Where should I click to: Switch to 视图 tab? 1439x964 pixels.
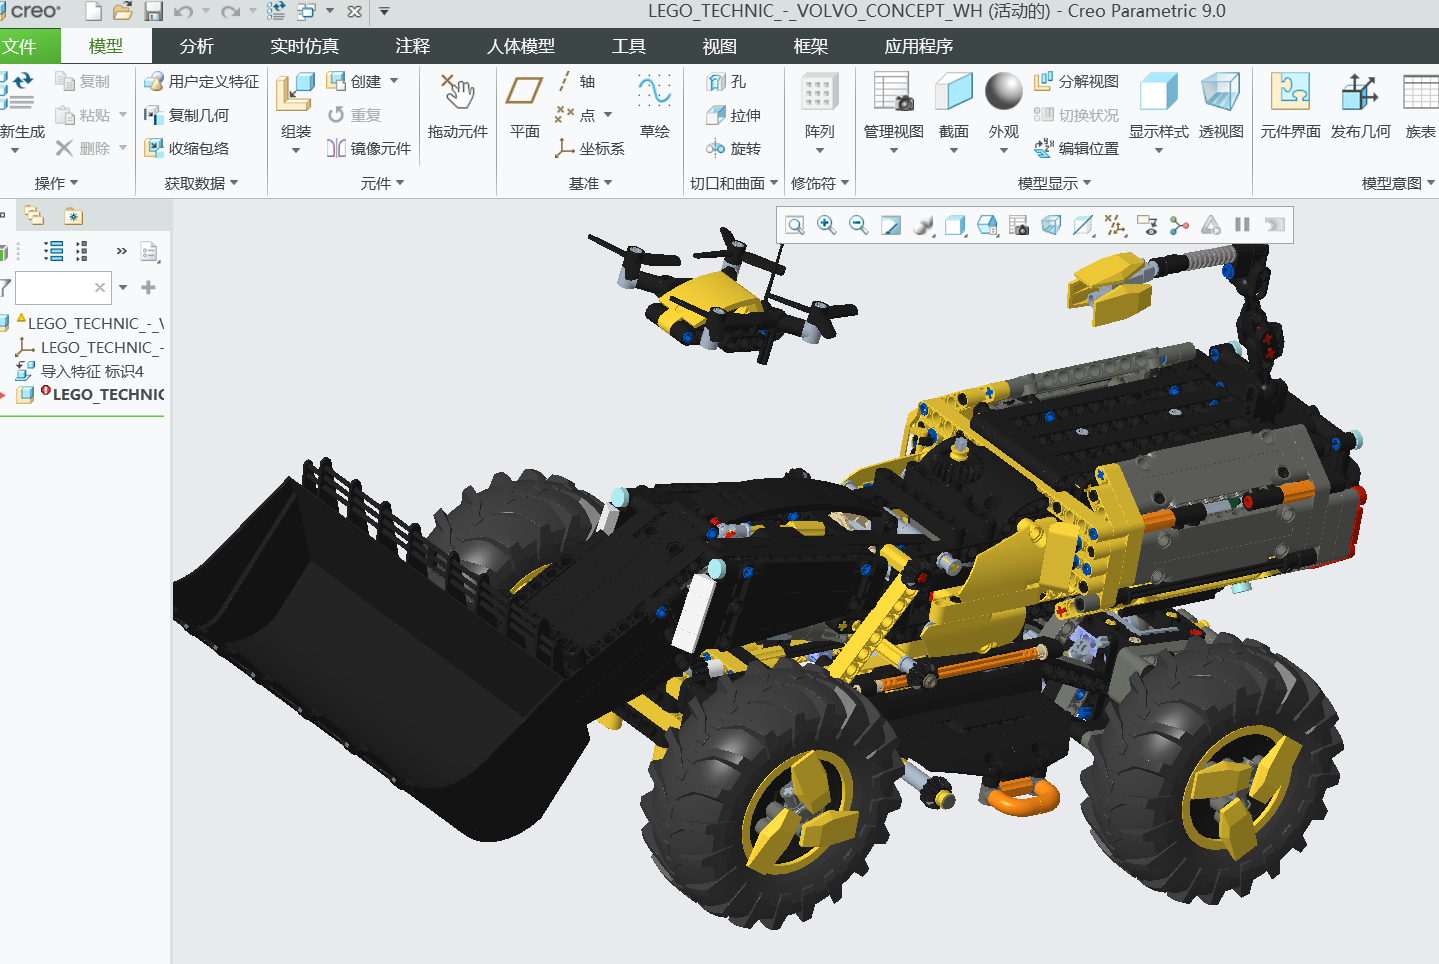pos(719,46)
